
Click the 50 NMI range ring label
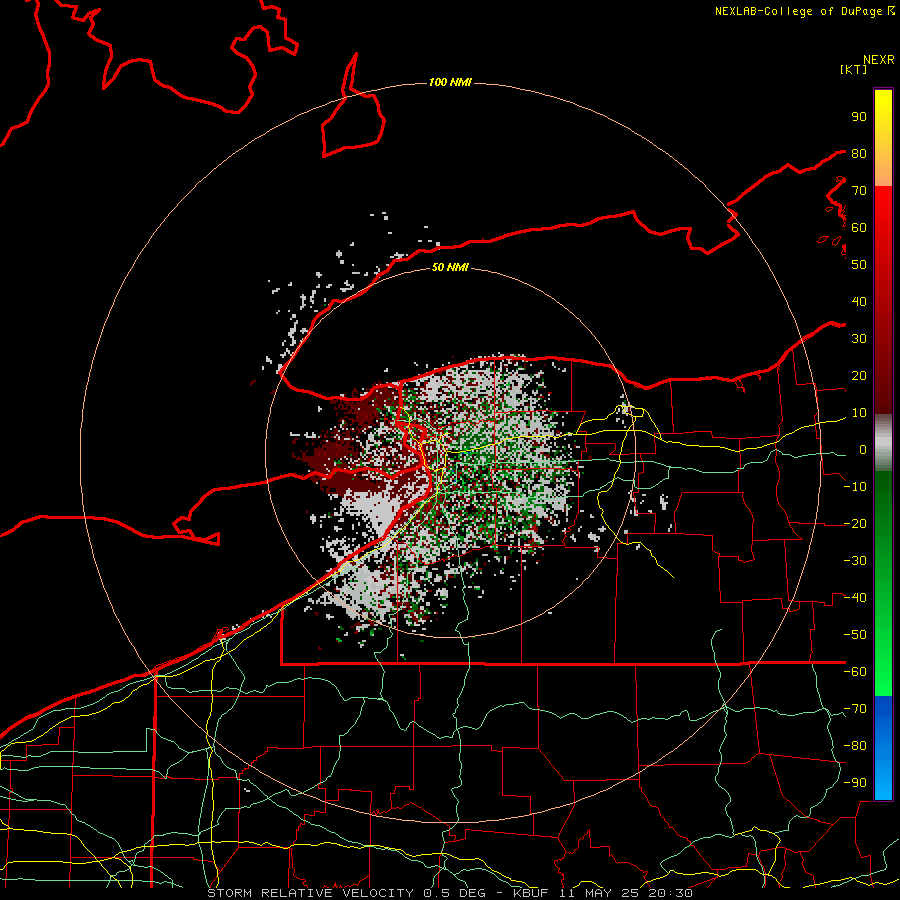[450, 267]
